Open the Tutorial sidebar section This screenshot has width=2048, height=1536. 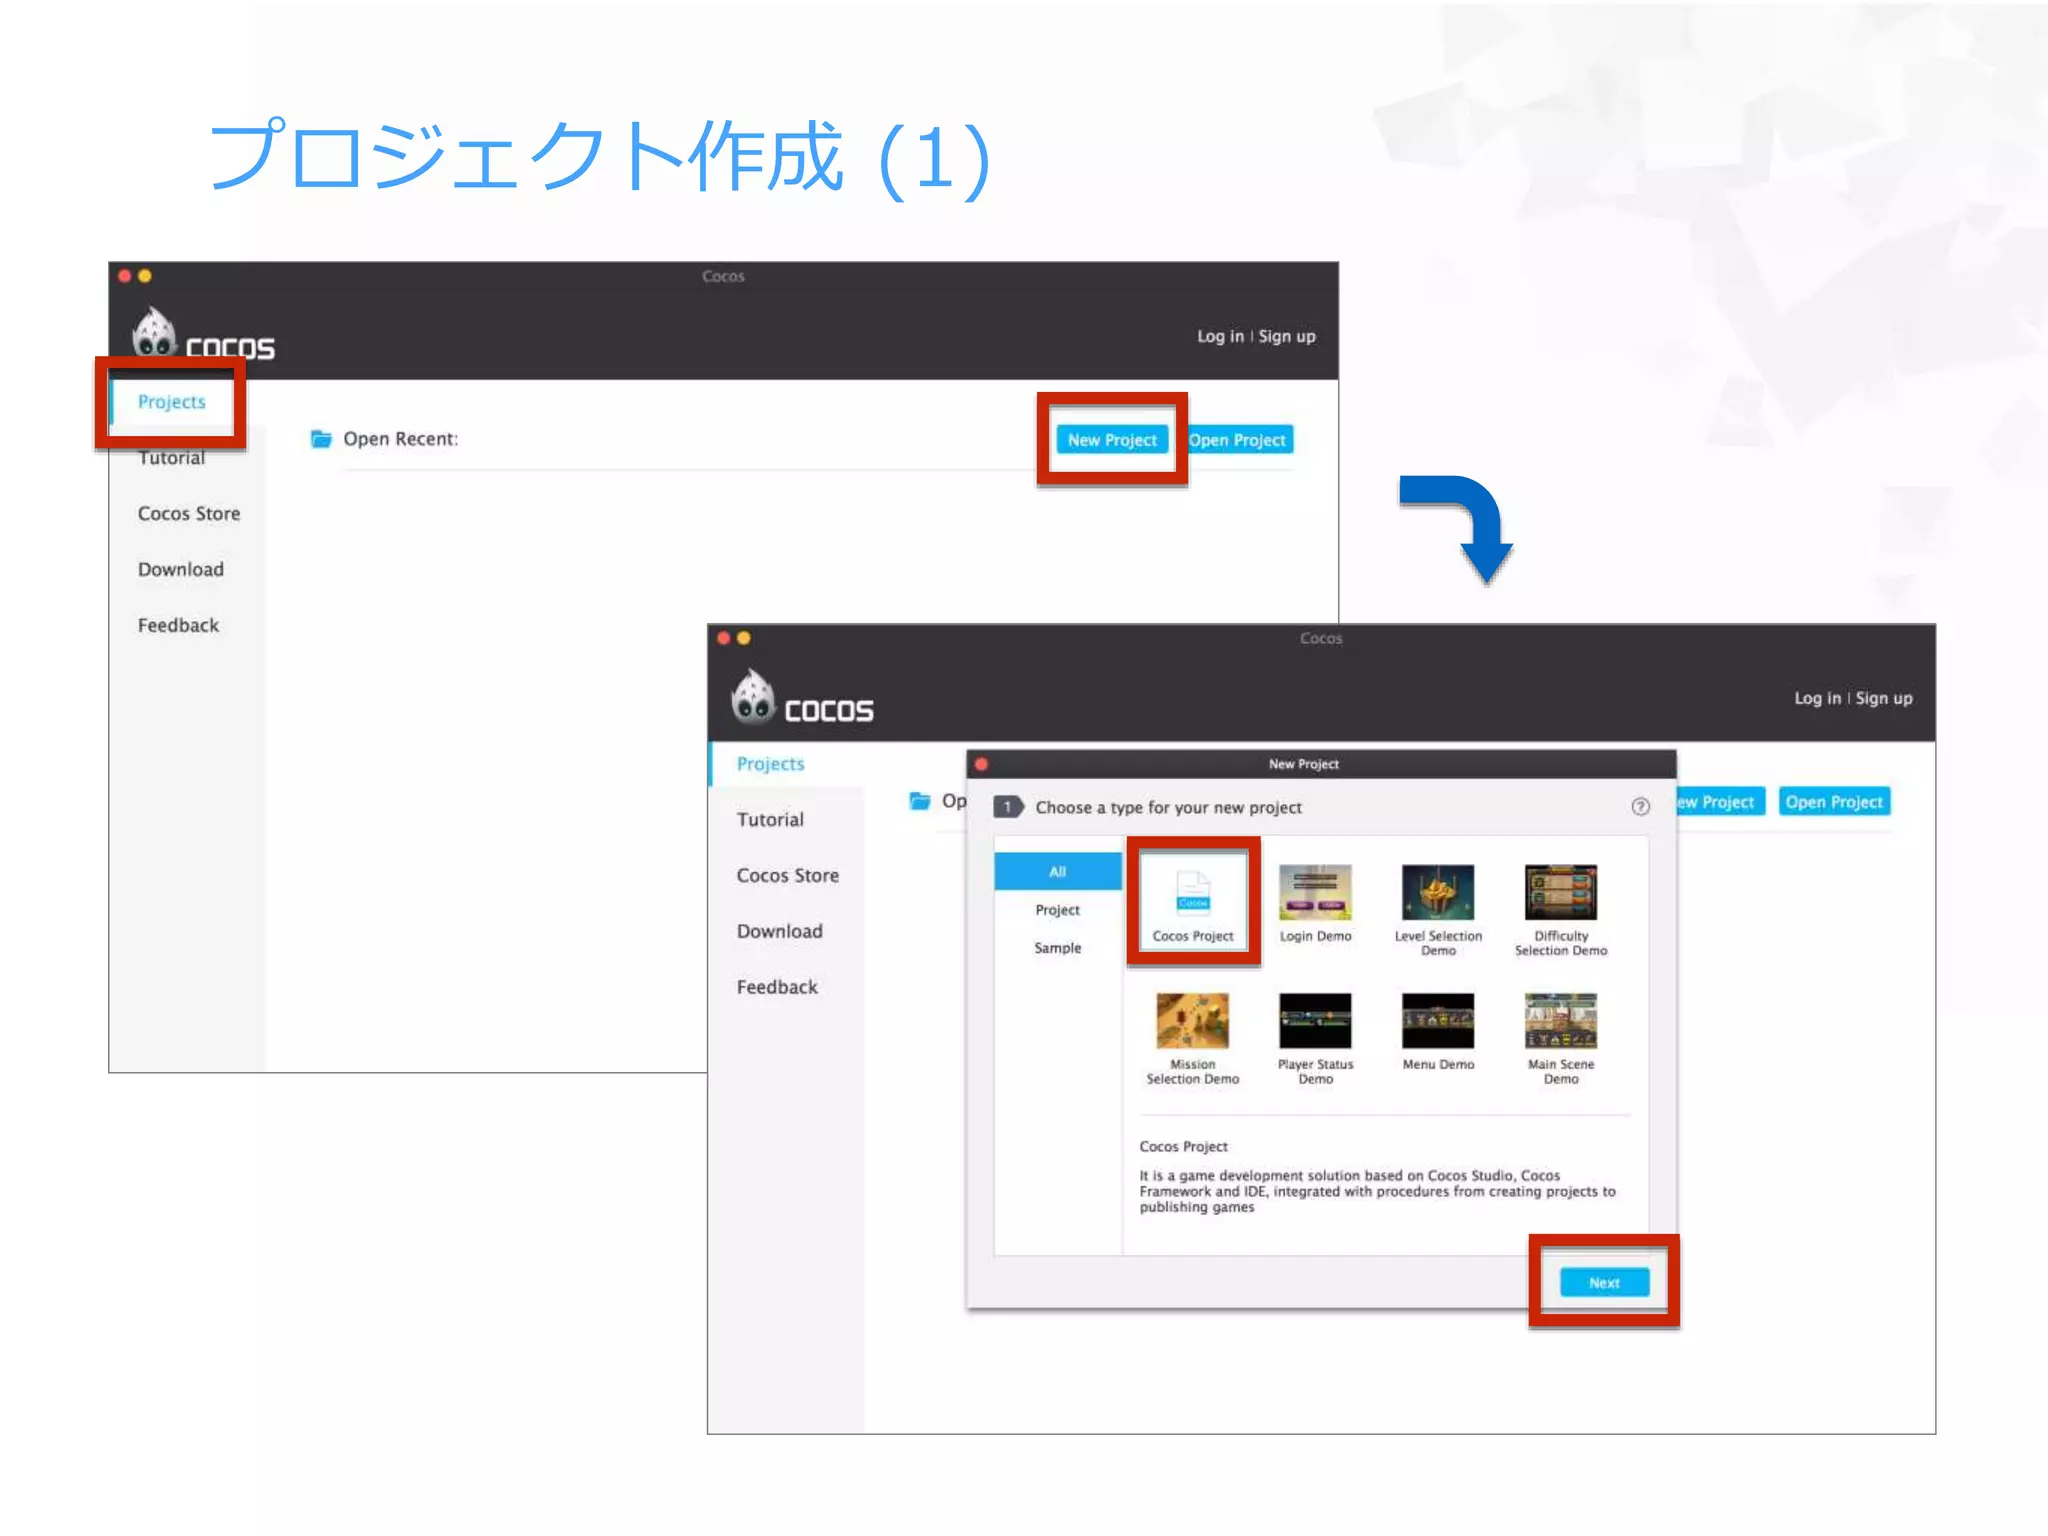pyautogui.click(x=770, y=820)
